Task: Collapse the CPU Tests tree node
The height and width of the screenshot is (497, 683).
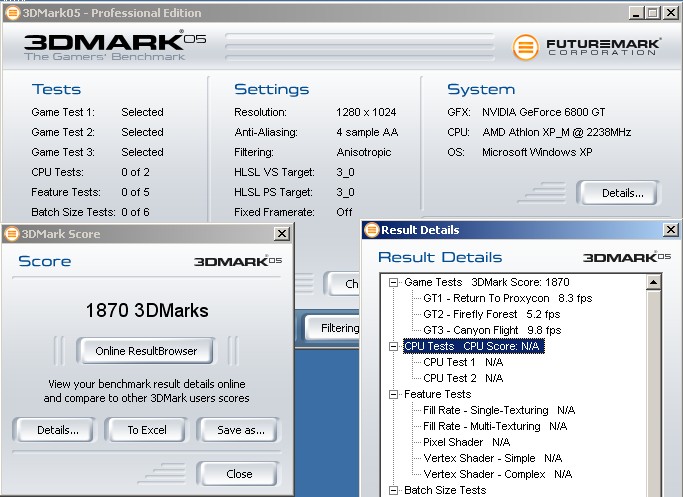Action: click(x=394, y=346)
